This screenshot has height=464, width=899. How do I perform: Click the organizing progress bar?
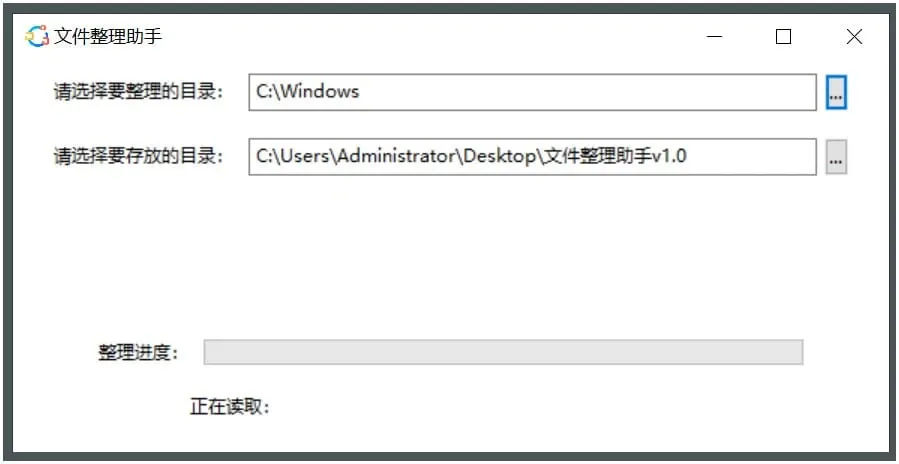click(503, 352)
